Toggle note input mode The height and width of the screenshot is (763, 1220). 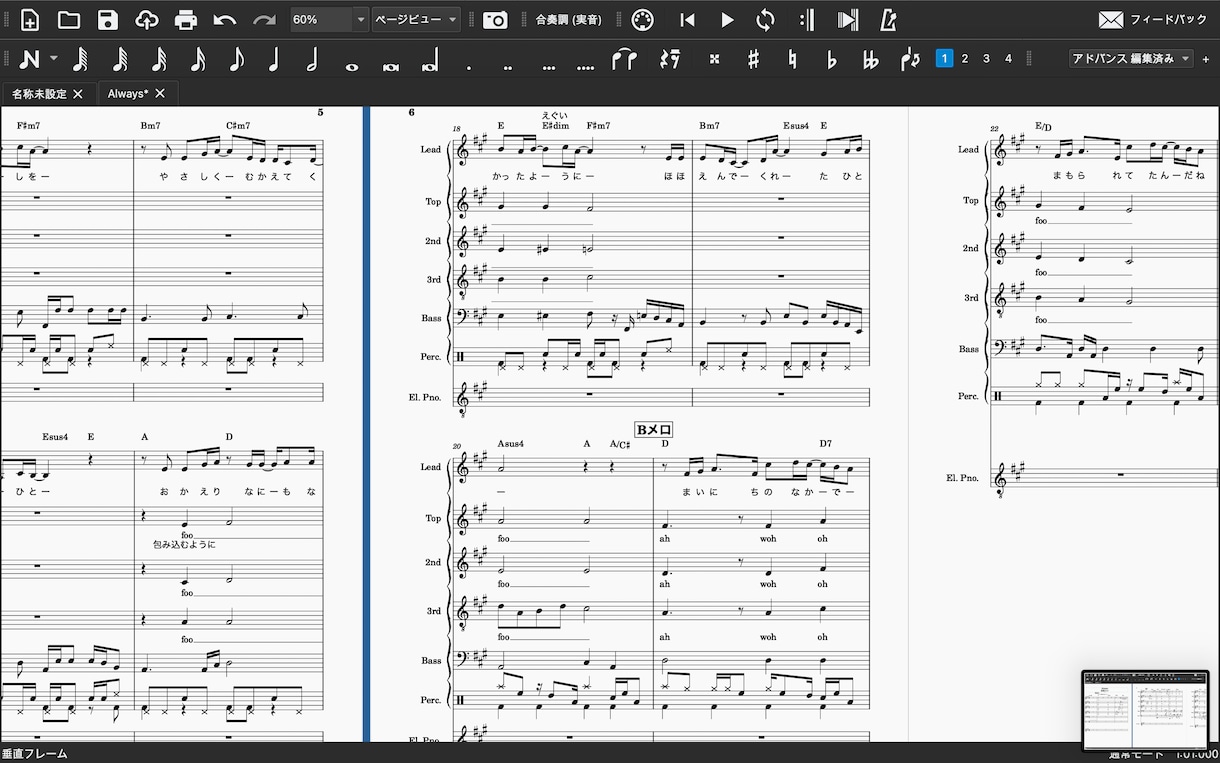point(29,59)
